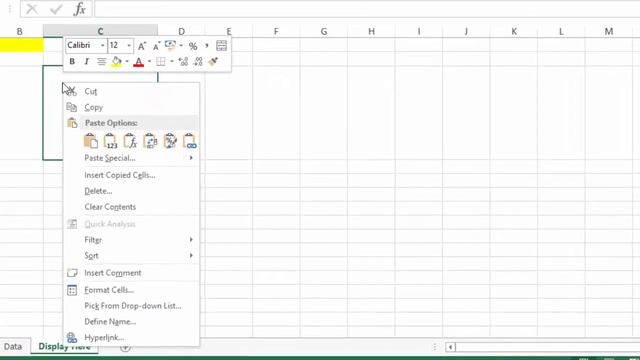Confirm formula entry checkmark button
This screenshot has width=640, height=360.
(x=56, y=9)
